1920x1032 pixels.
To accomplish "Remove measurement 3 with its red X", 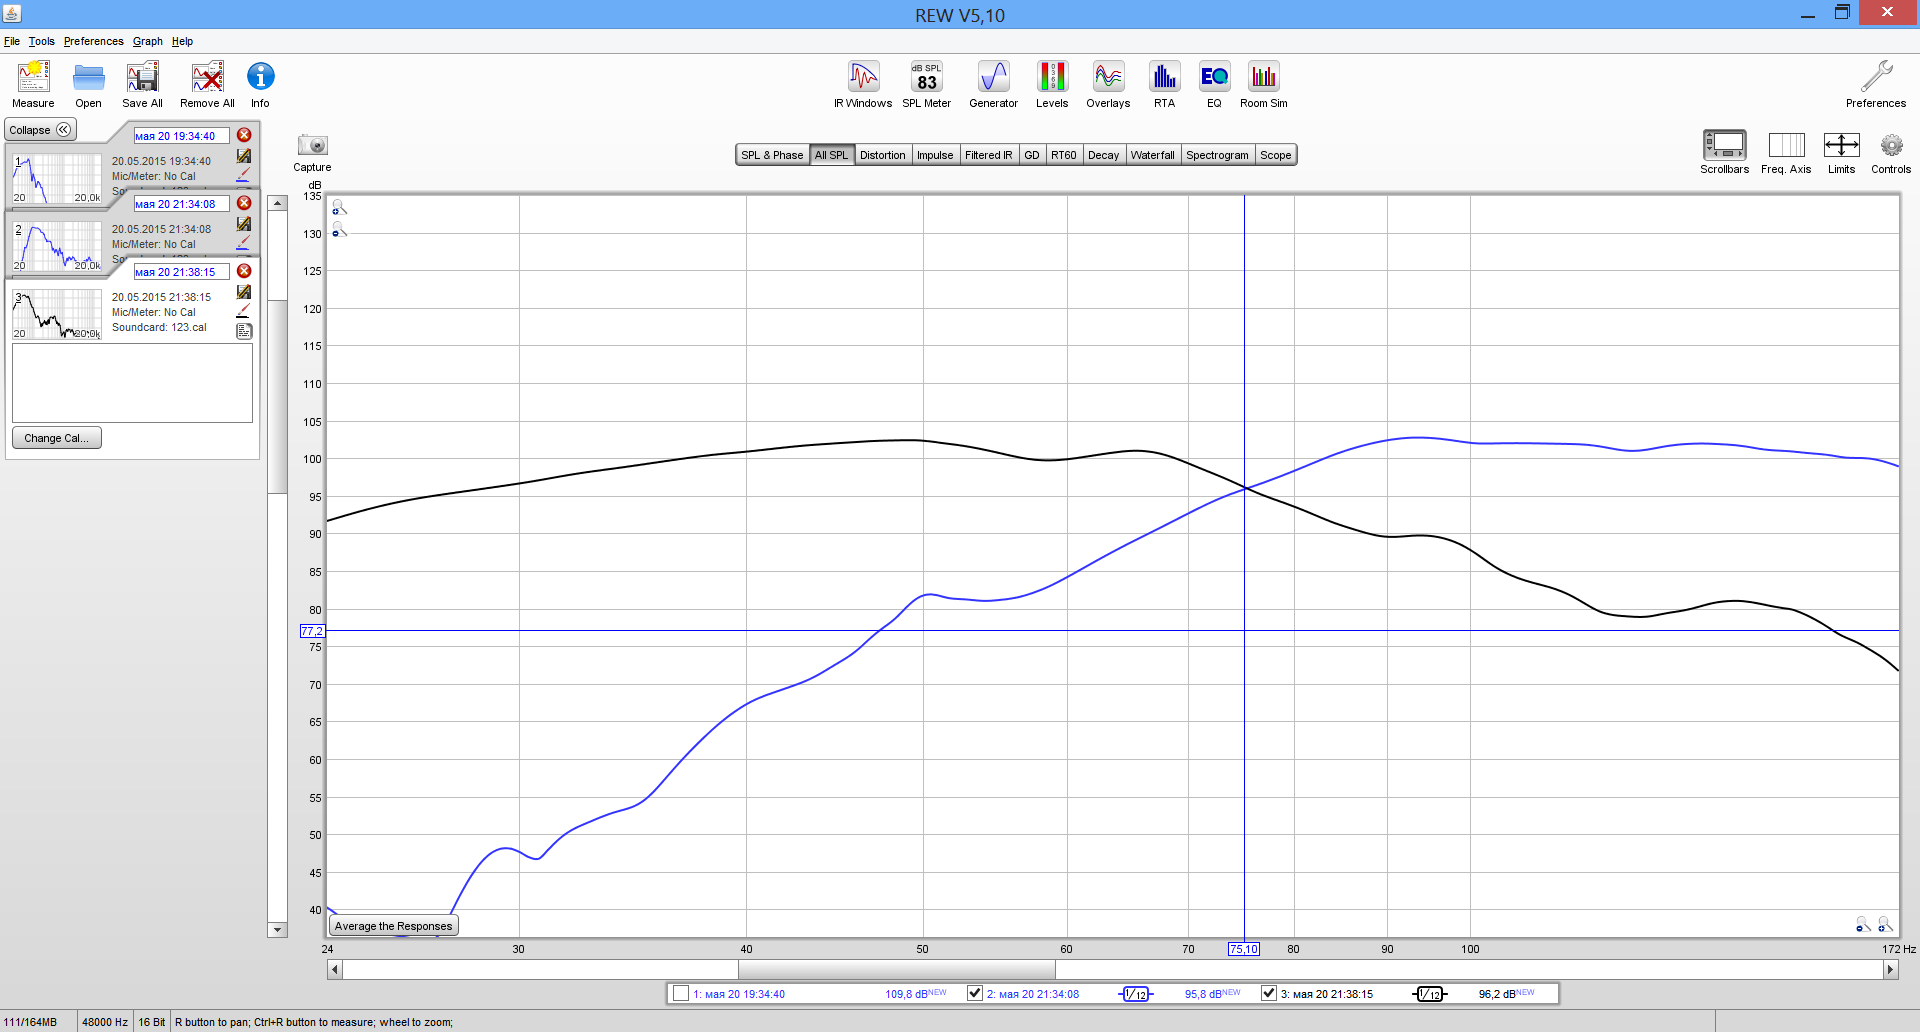I will 244,271.
